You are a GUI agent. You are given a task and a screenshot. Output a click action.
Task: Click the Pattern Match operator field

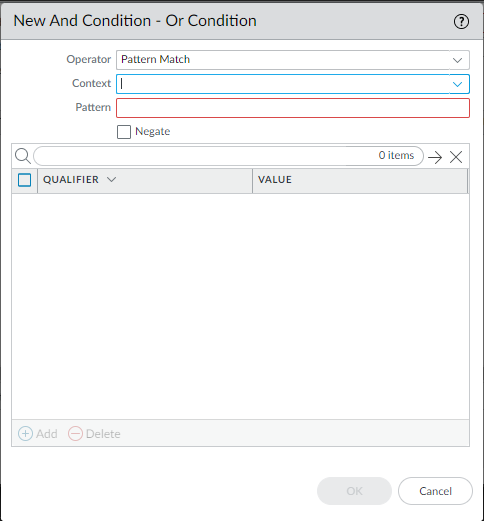283,60
